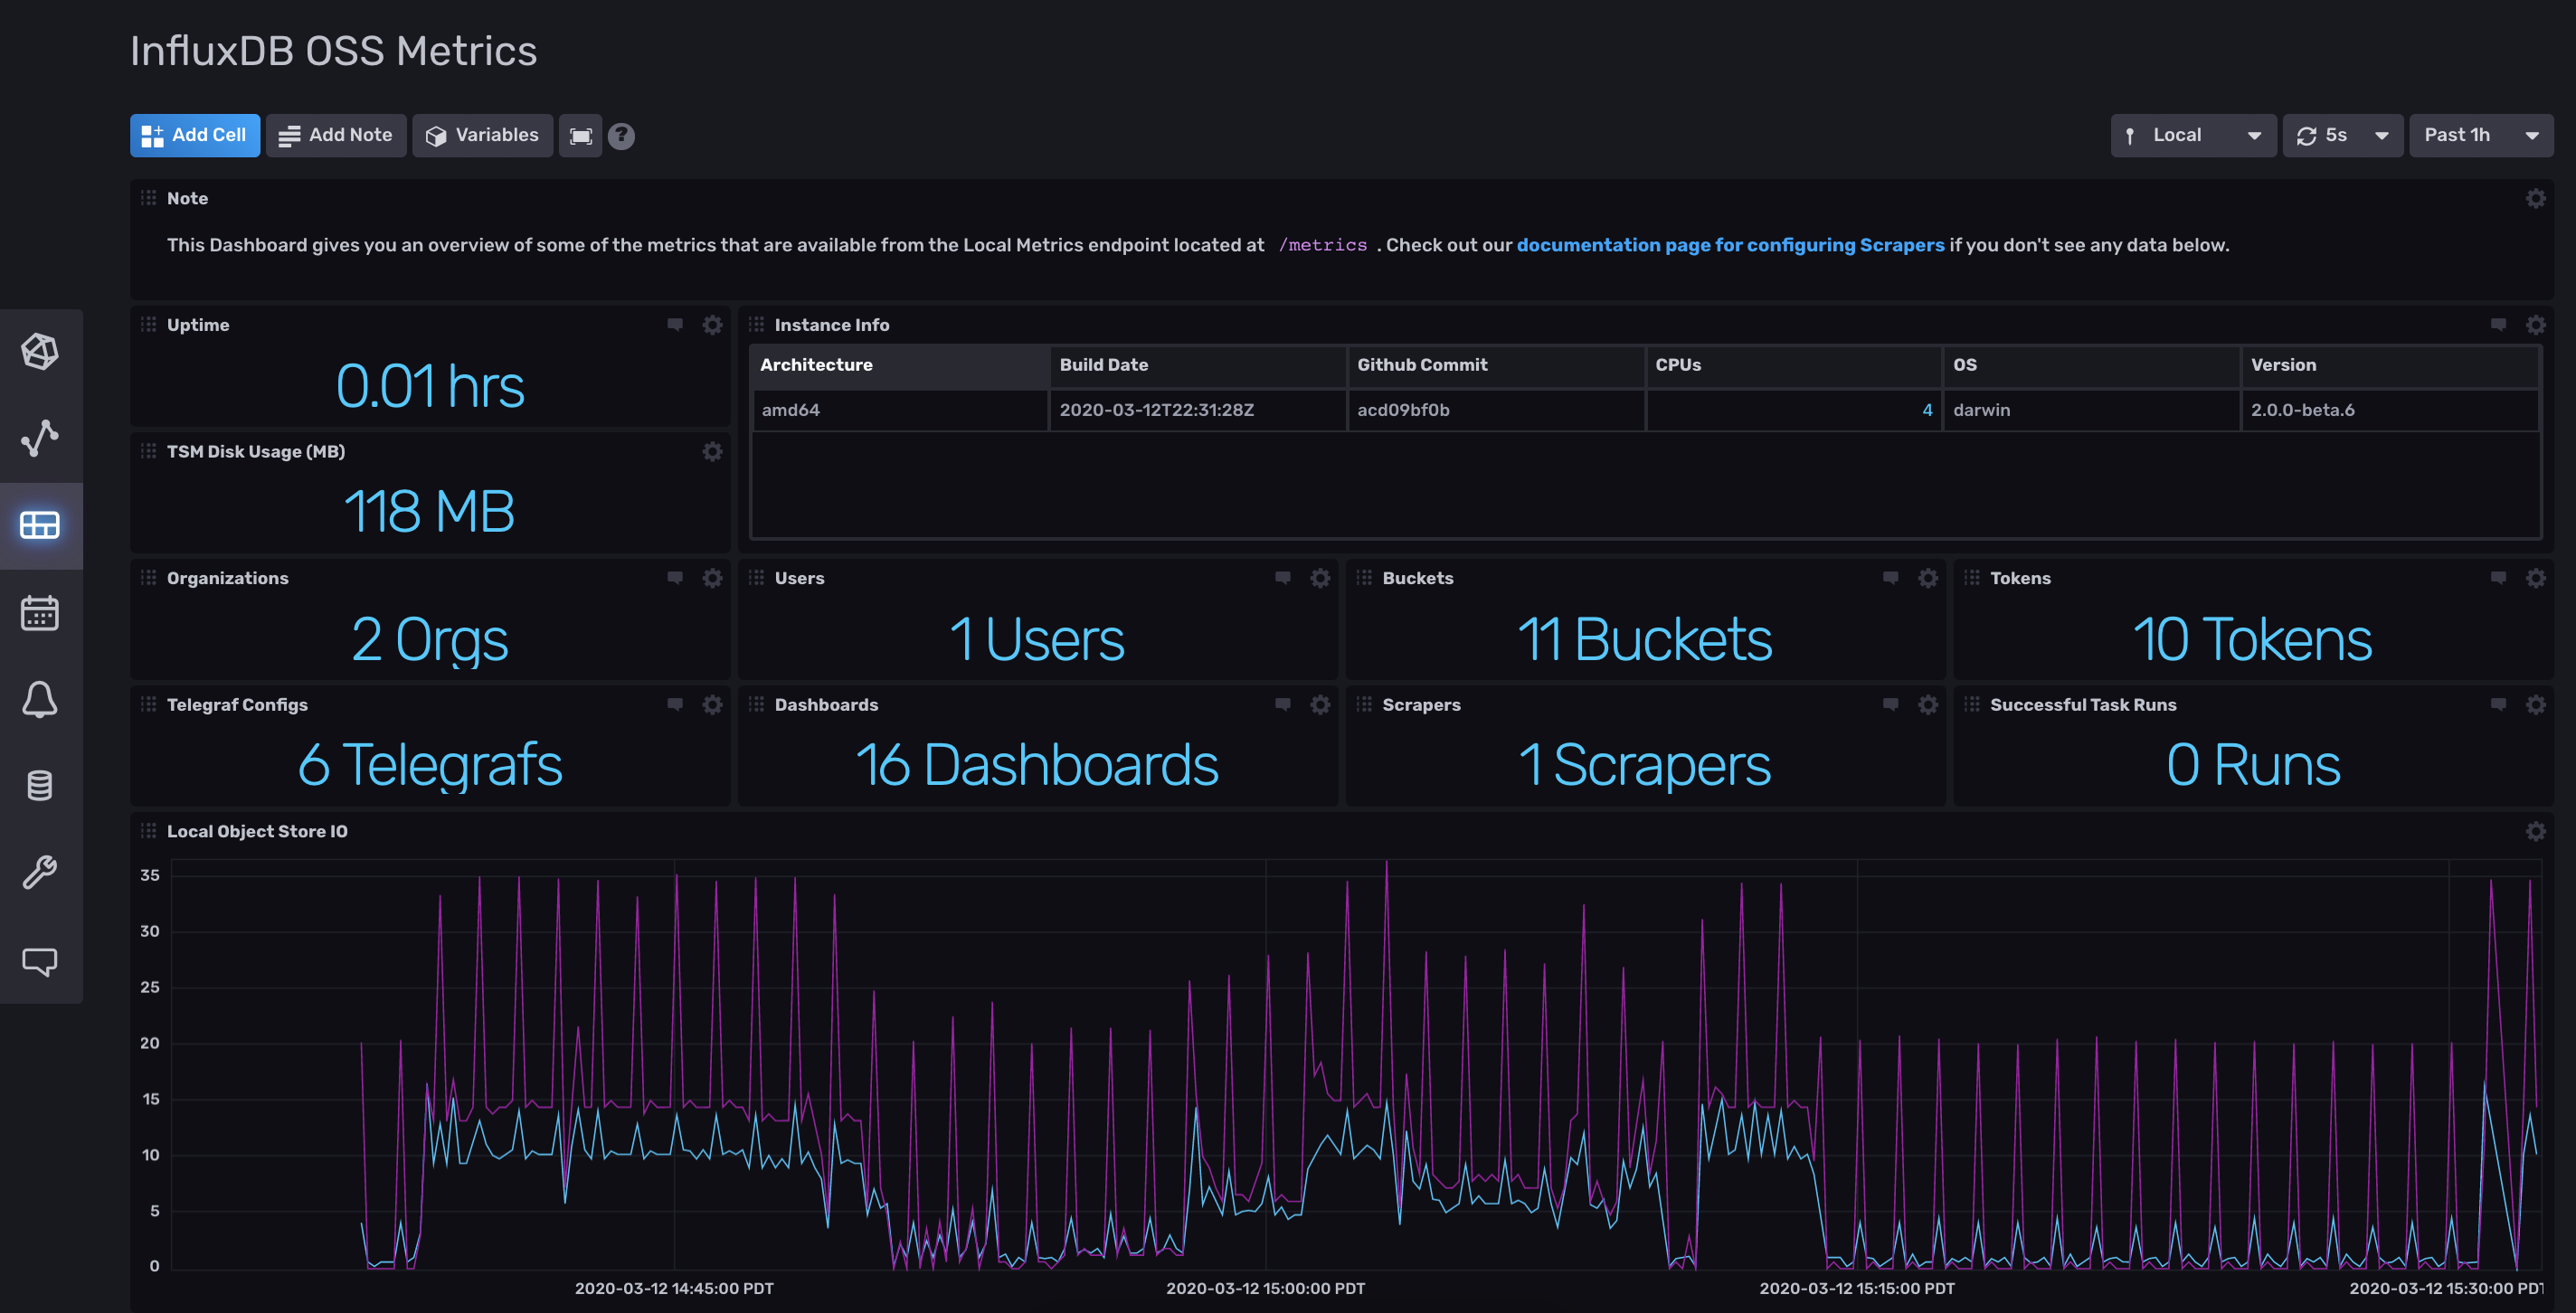Click the Variables button
Viewport: 2576px width, 1313px height.
pyautogui.click(x=483, y=136)
